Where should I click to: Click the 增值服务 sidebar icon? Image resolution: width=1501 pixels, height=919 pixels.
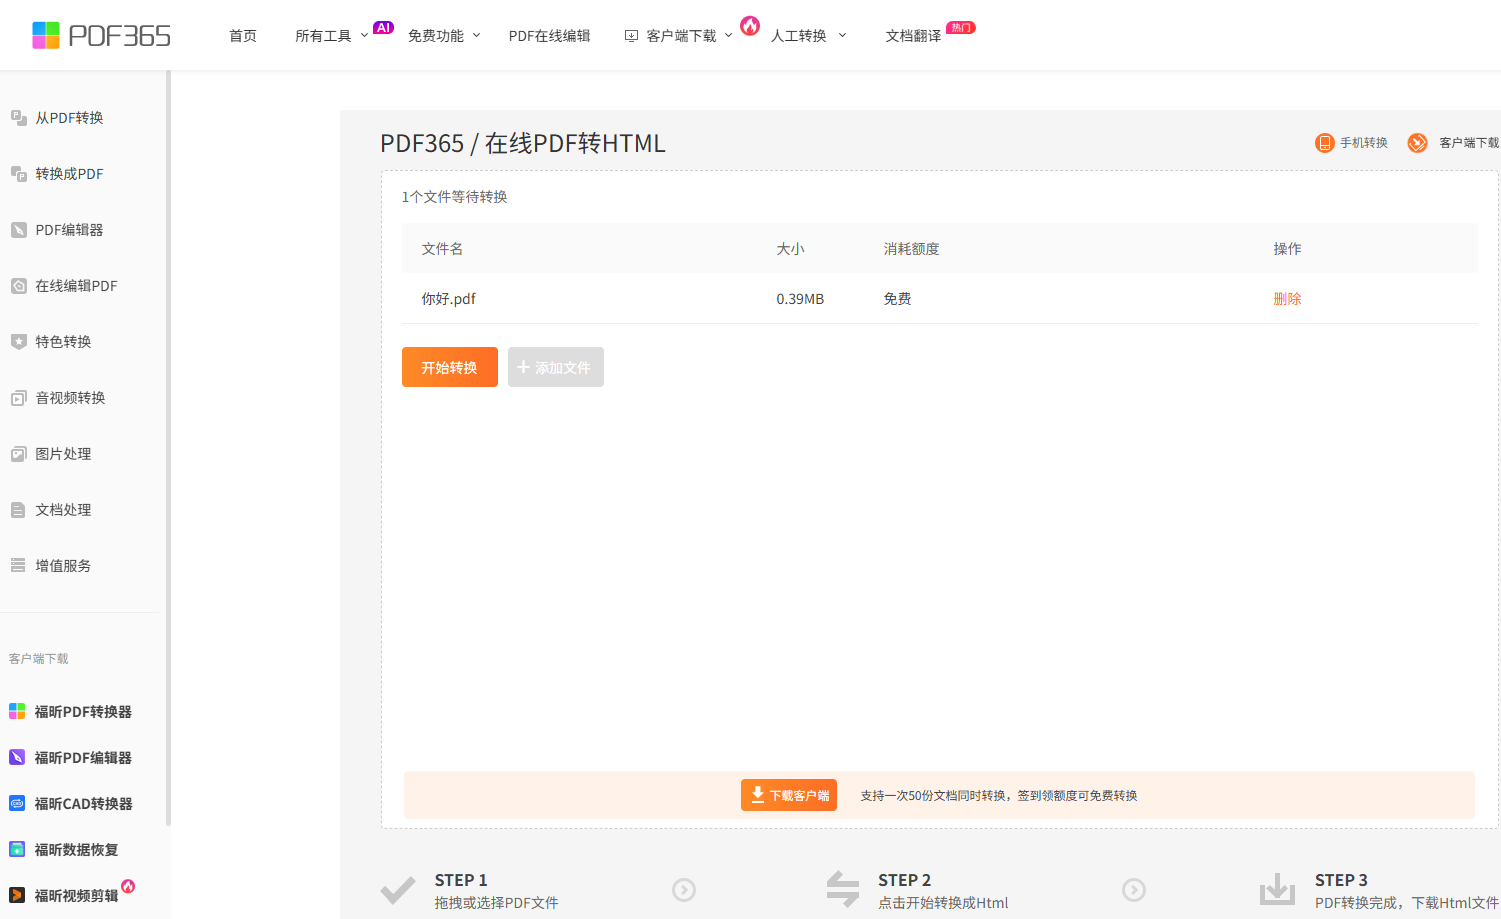pos(18,566)
